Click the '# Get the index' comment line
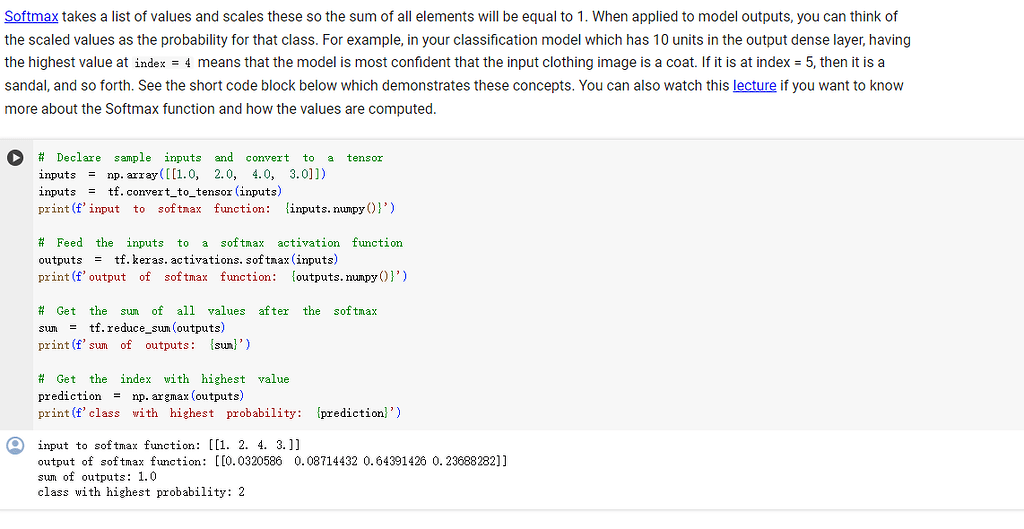This screenshot has width=1024, height=529. 163,379
